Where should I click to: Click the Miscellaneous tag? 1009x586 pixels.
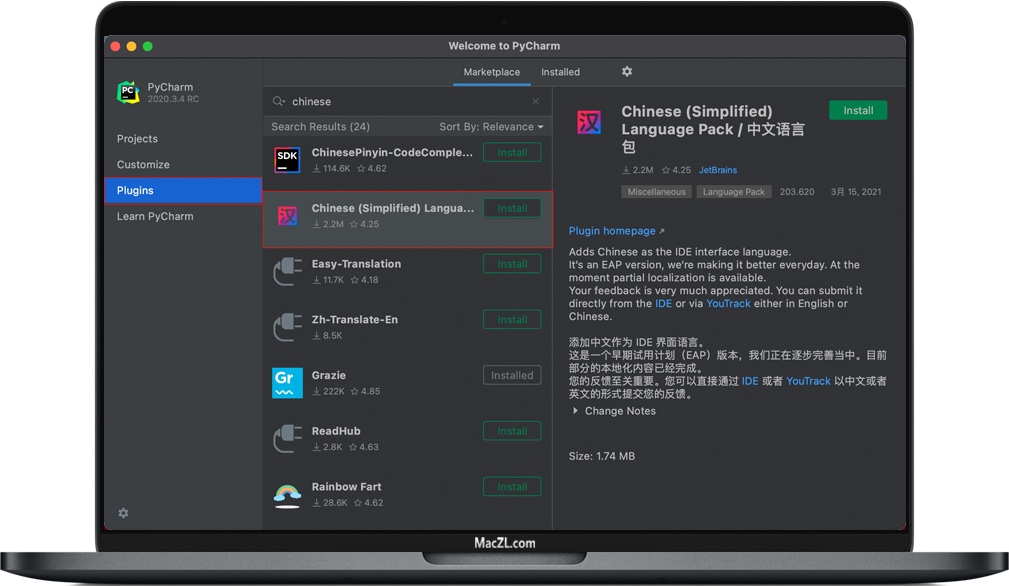(x=656, y=192)
